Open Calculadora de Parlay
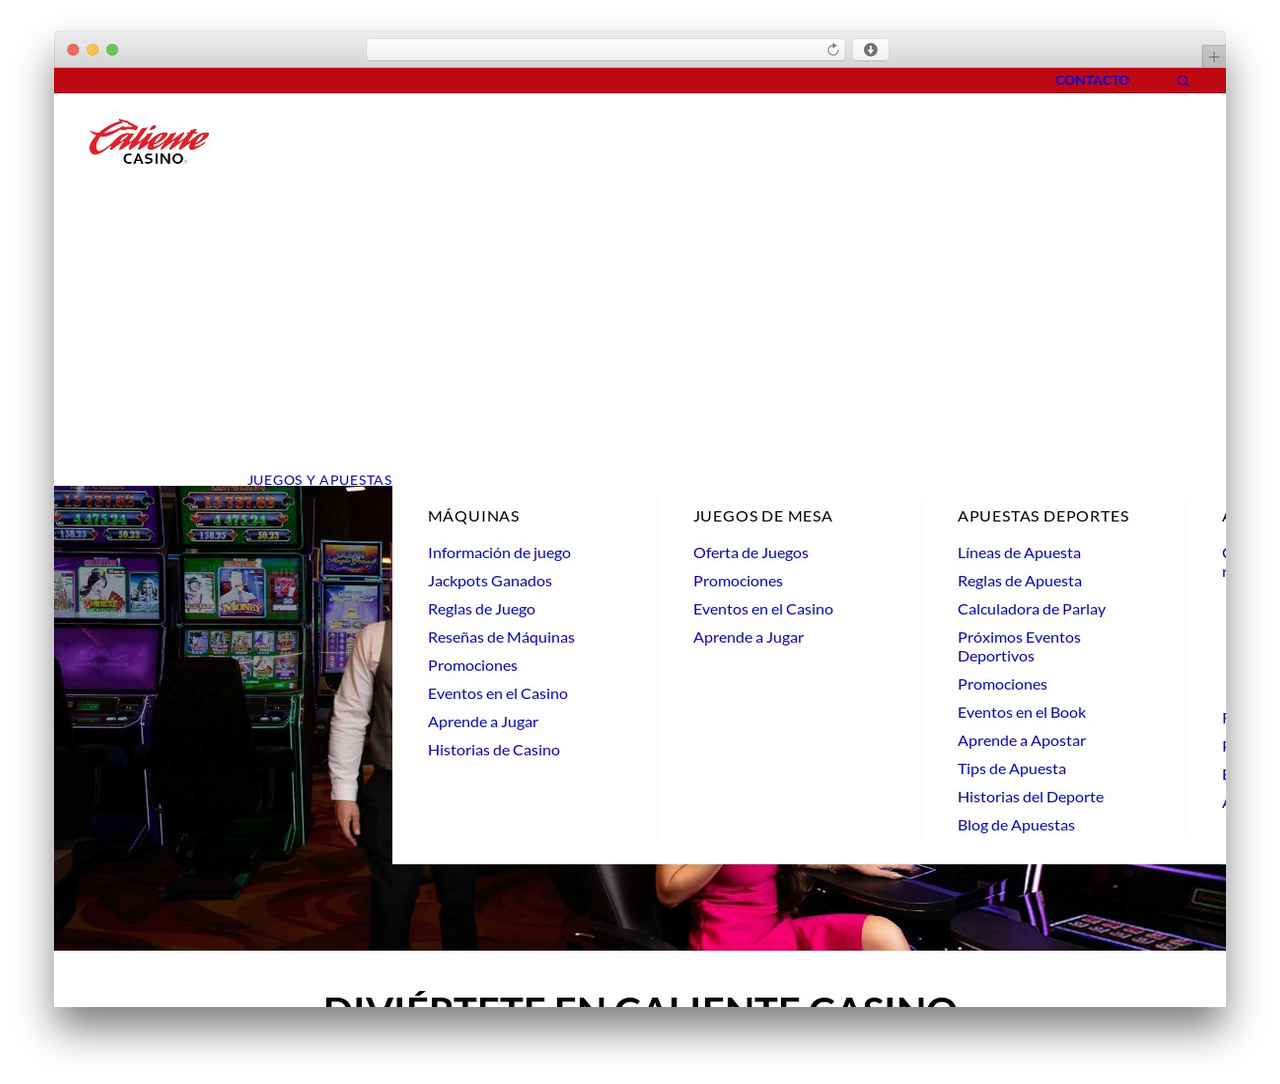Screen dimensions: 1280x1084 (1031, 609)
